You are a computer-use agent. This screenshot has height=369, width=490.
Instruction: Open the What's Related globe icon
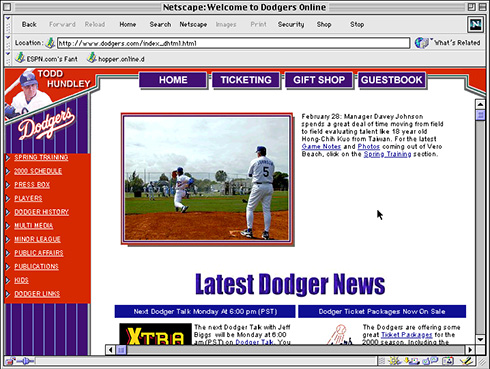[x=422, y=43]
